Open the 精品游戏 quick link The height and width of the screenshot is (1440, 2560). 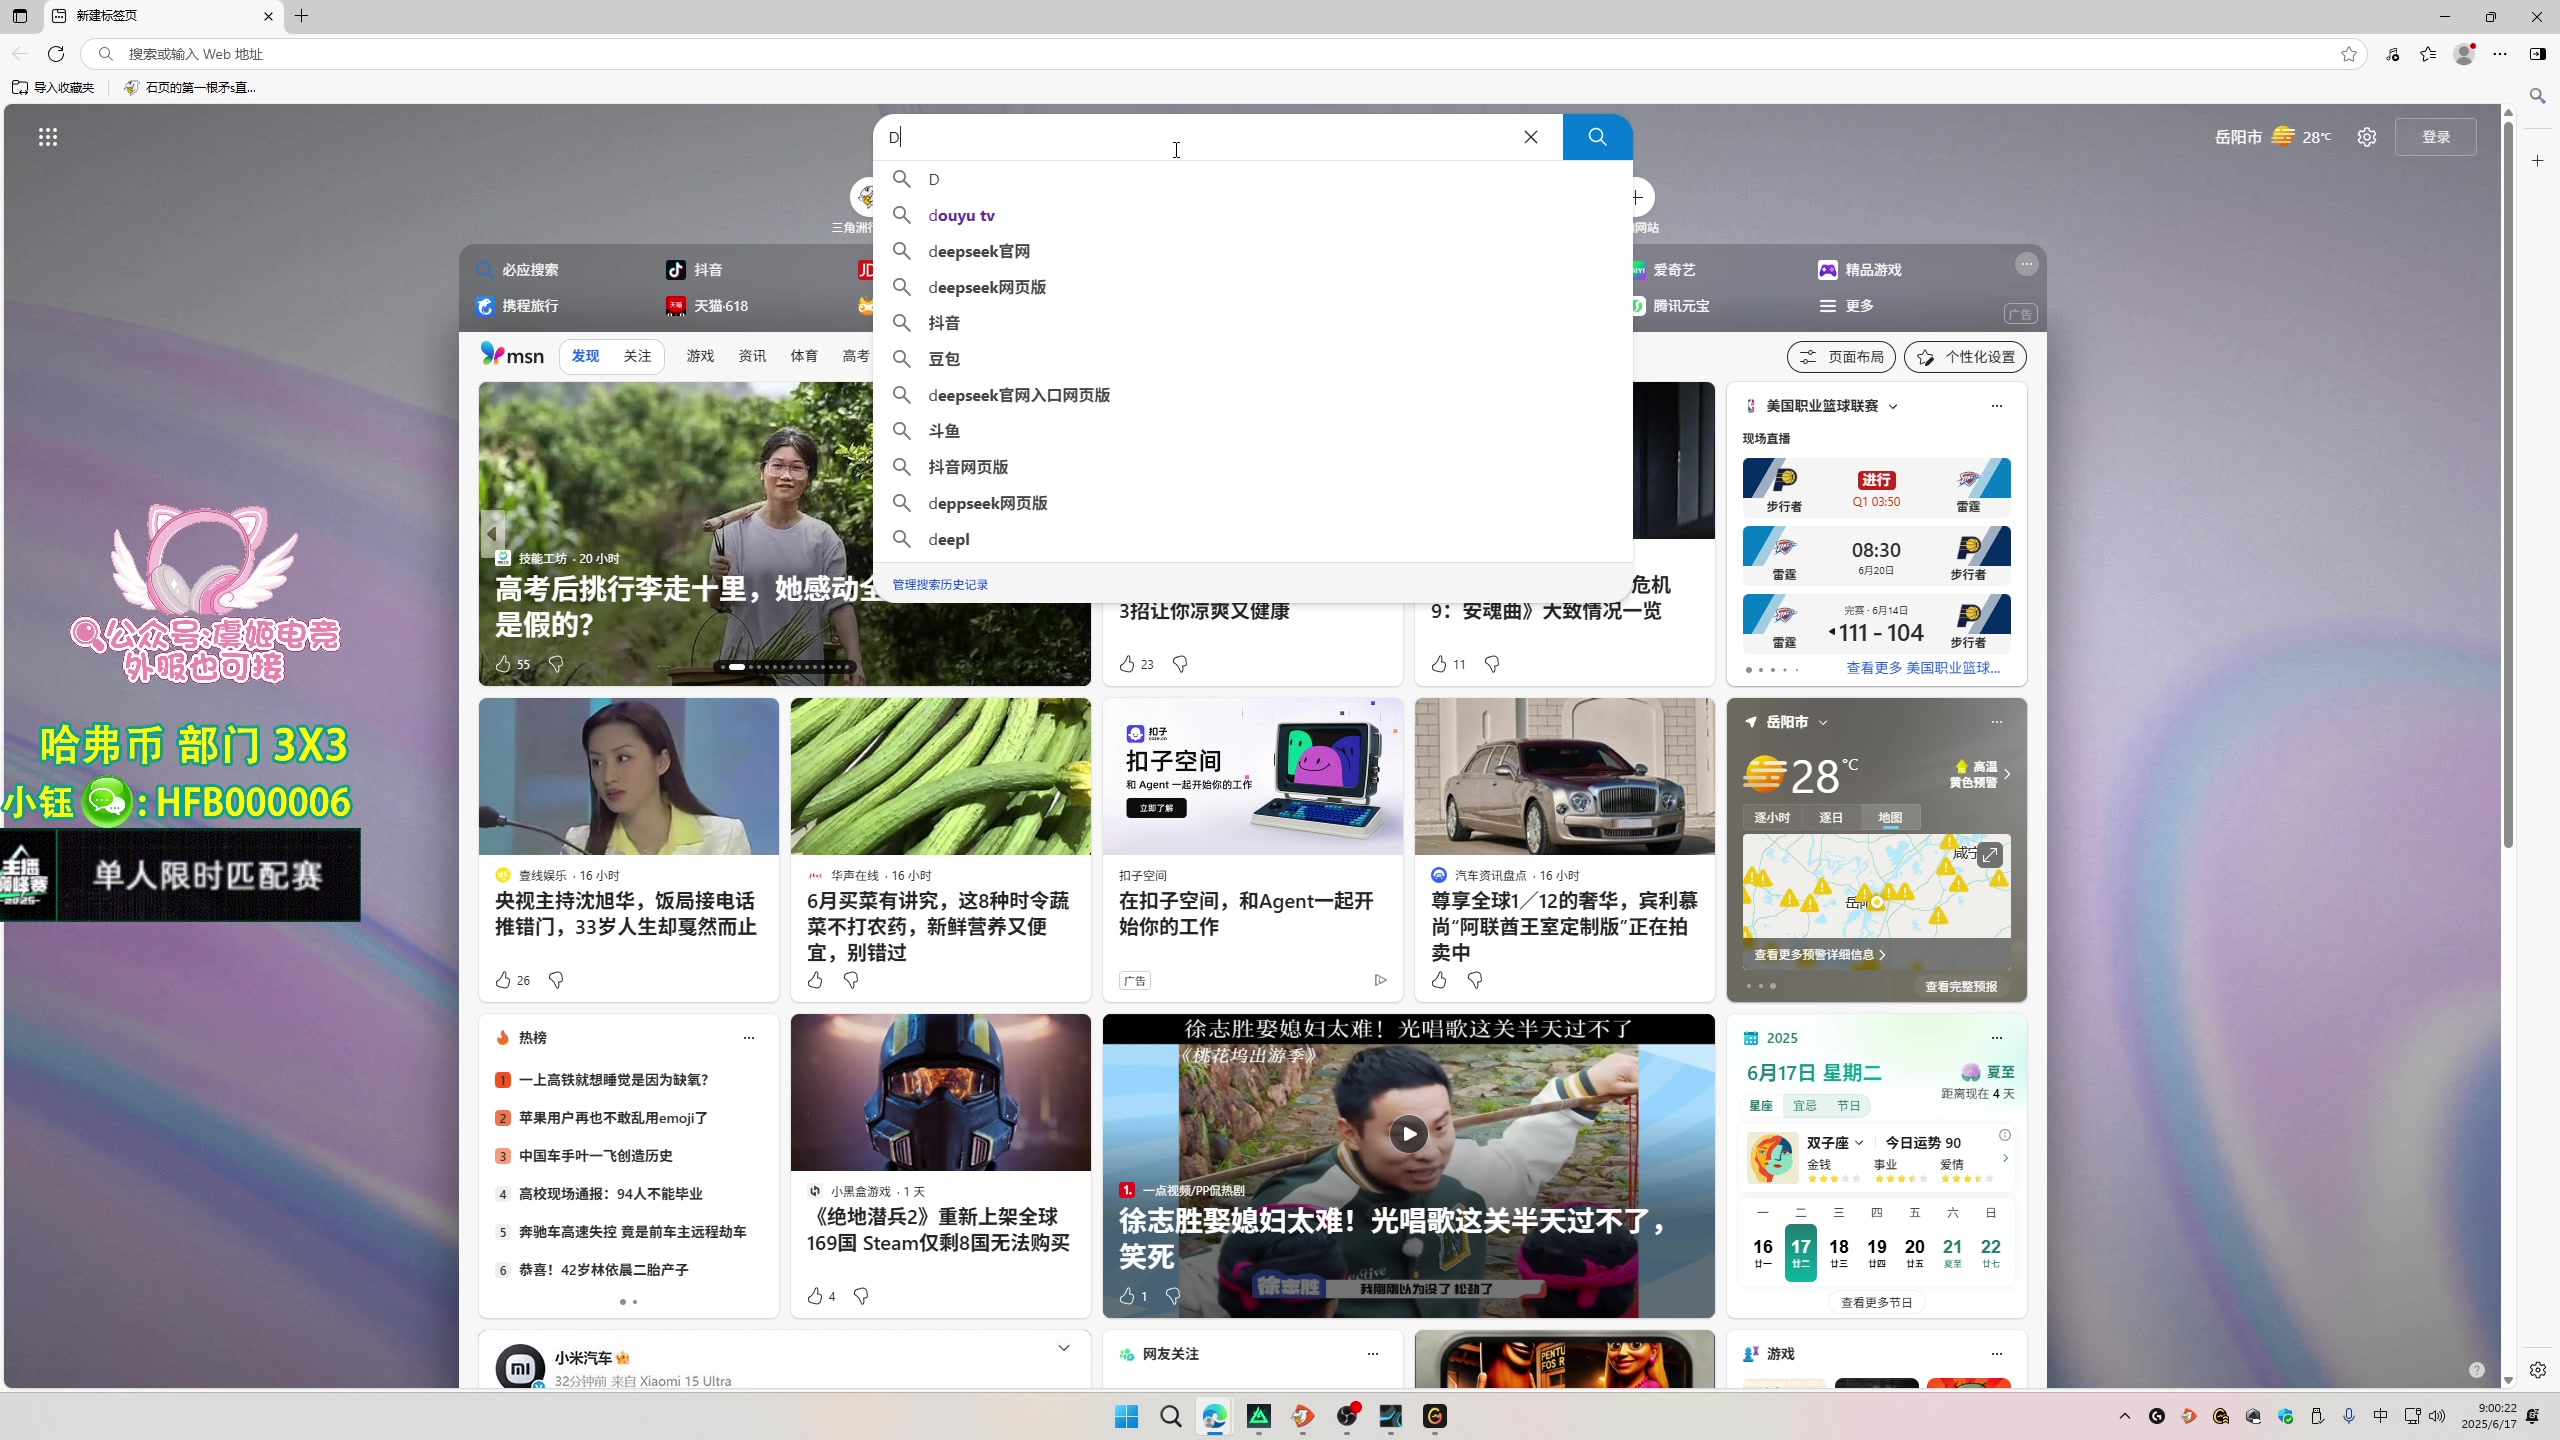pos(1860,270)
